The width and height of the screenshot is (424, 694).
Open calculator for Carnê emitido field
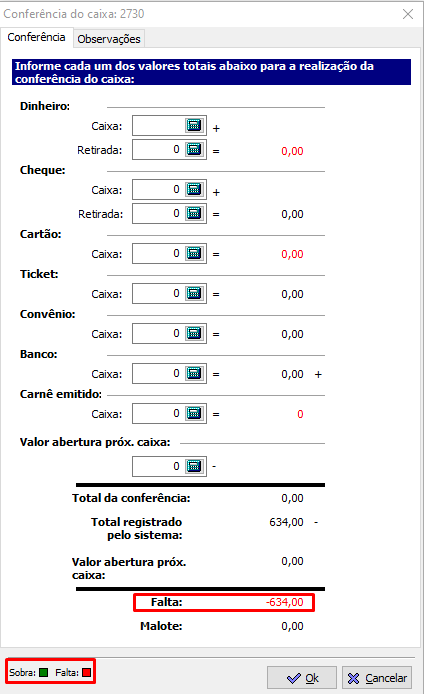(195, 413)
